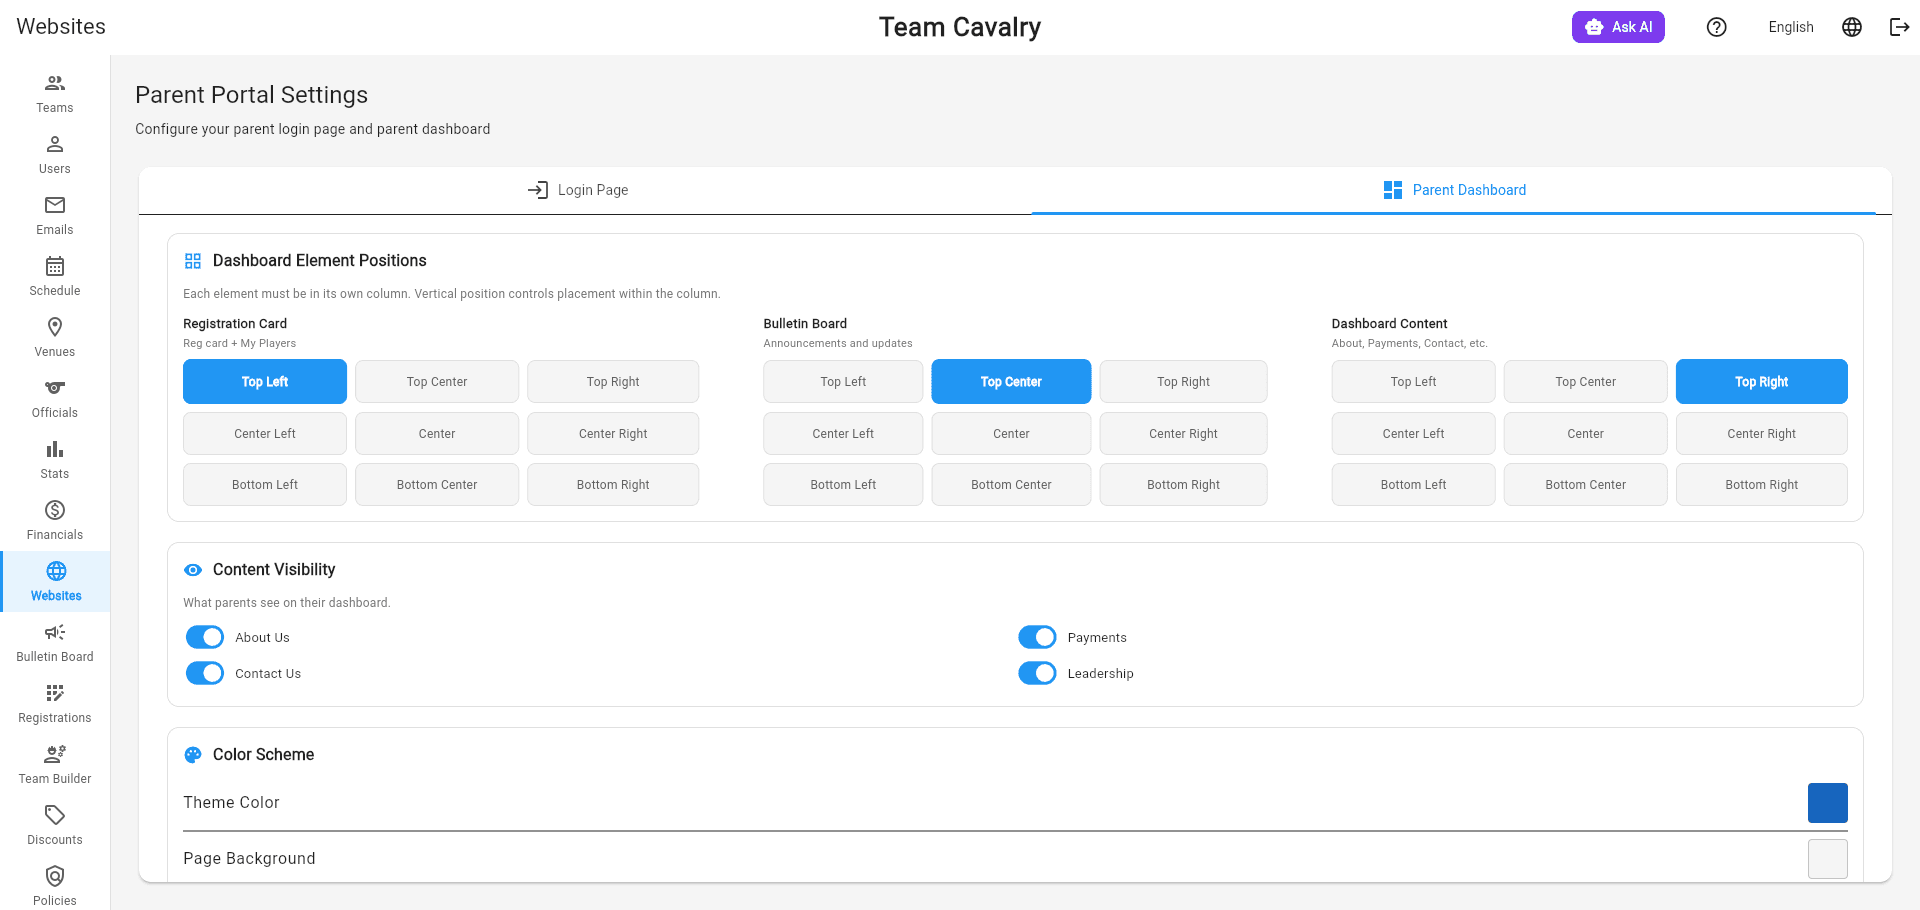This screenshot has width=1920, height=910.
Task: Set Registration Card to Center Left
Action: coord(265,434)
